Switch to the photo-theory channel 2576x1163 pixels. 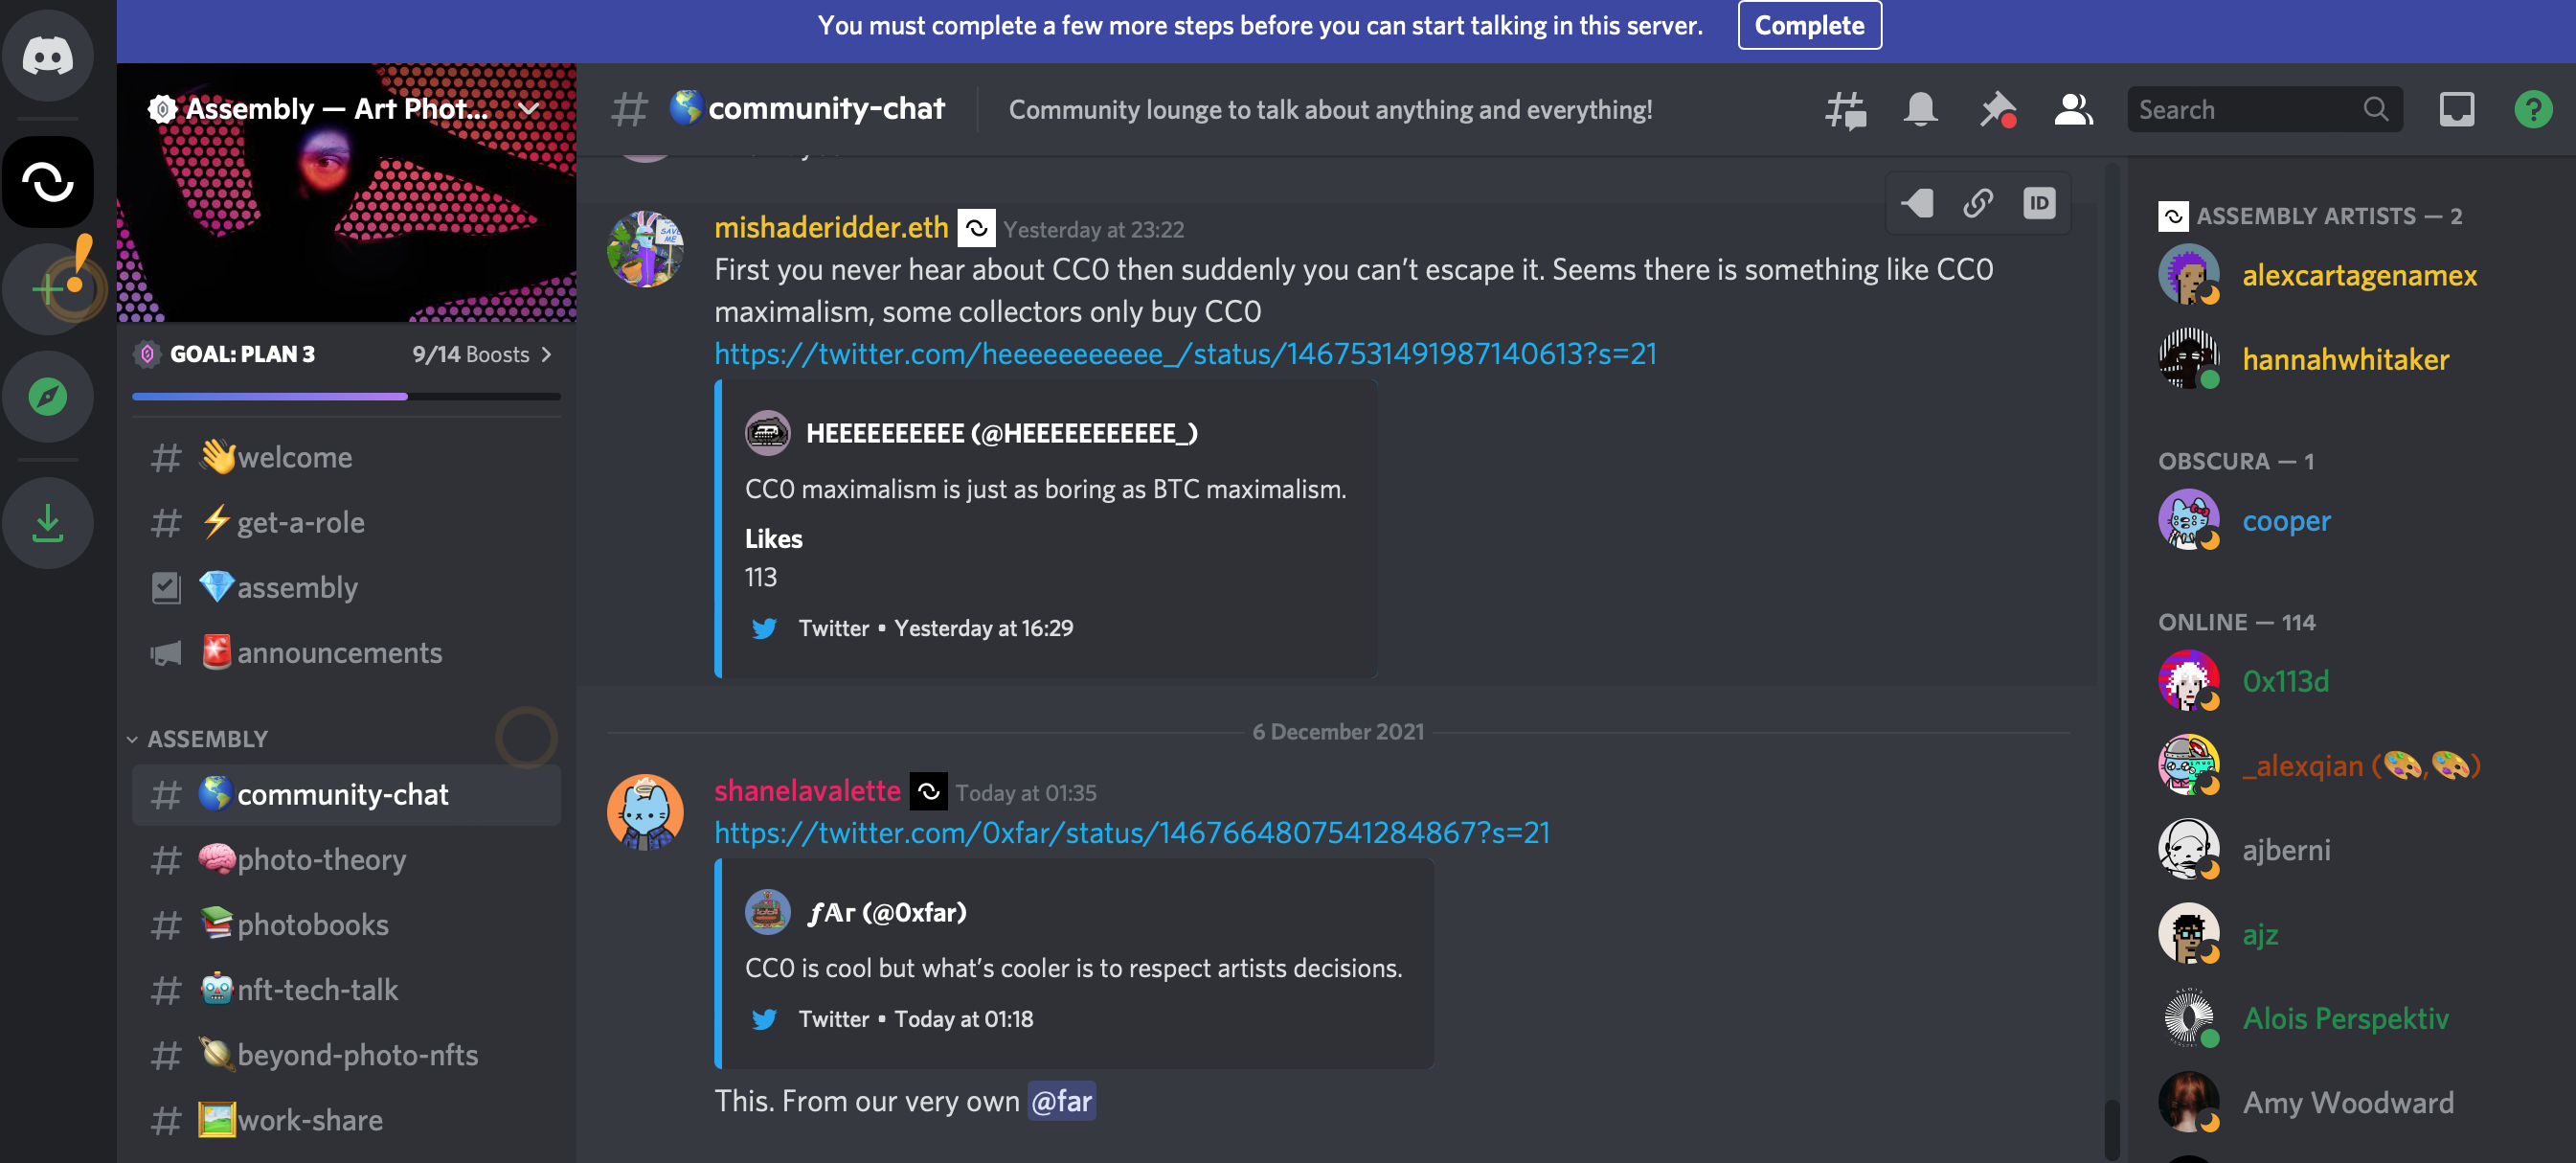click(321, 859)
